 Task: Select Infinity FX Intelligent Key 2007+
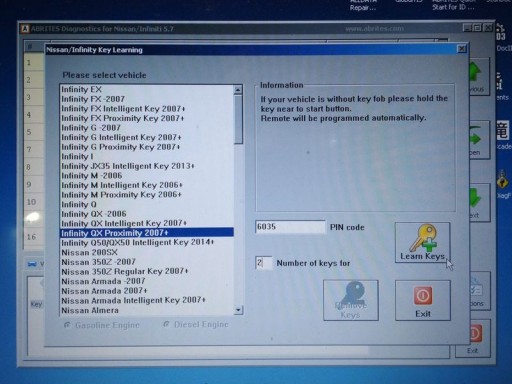click(147, 109)
